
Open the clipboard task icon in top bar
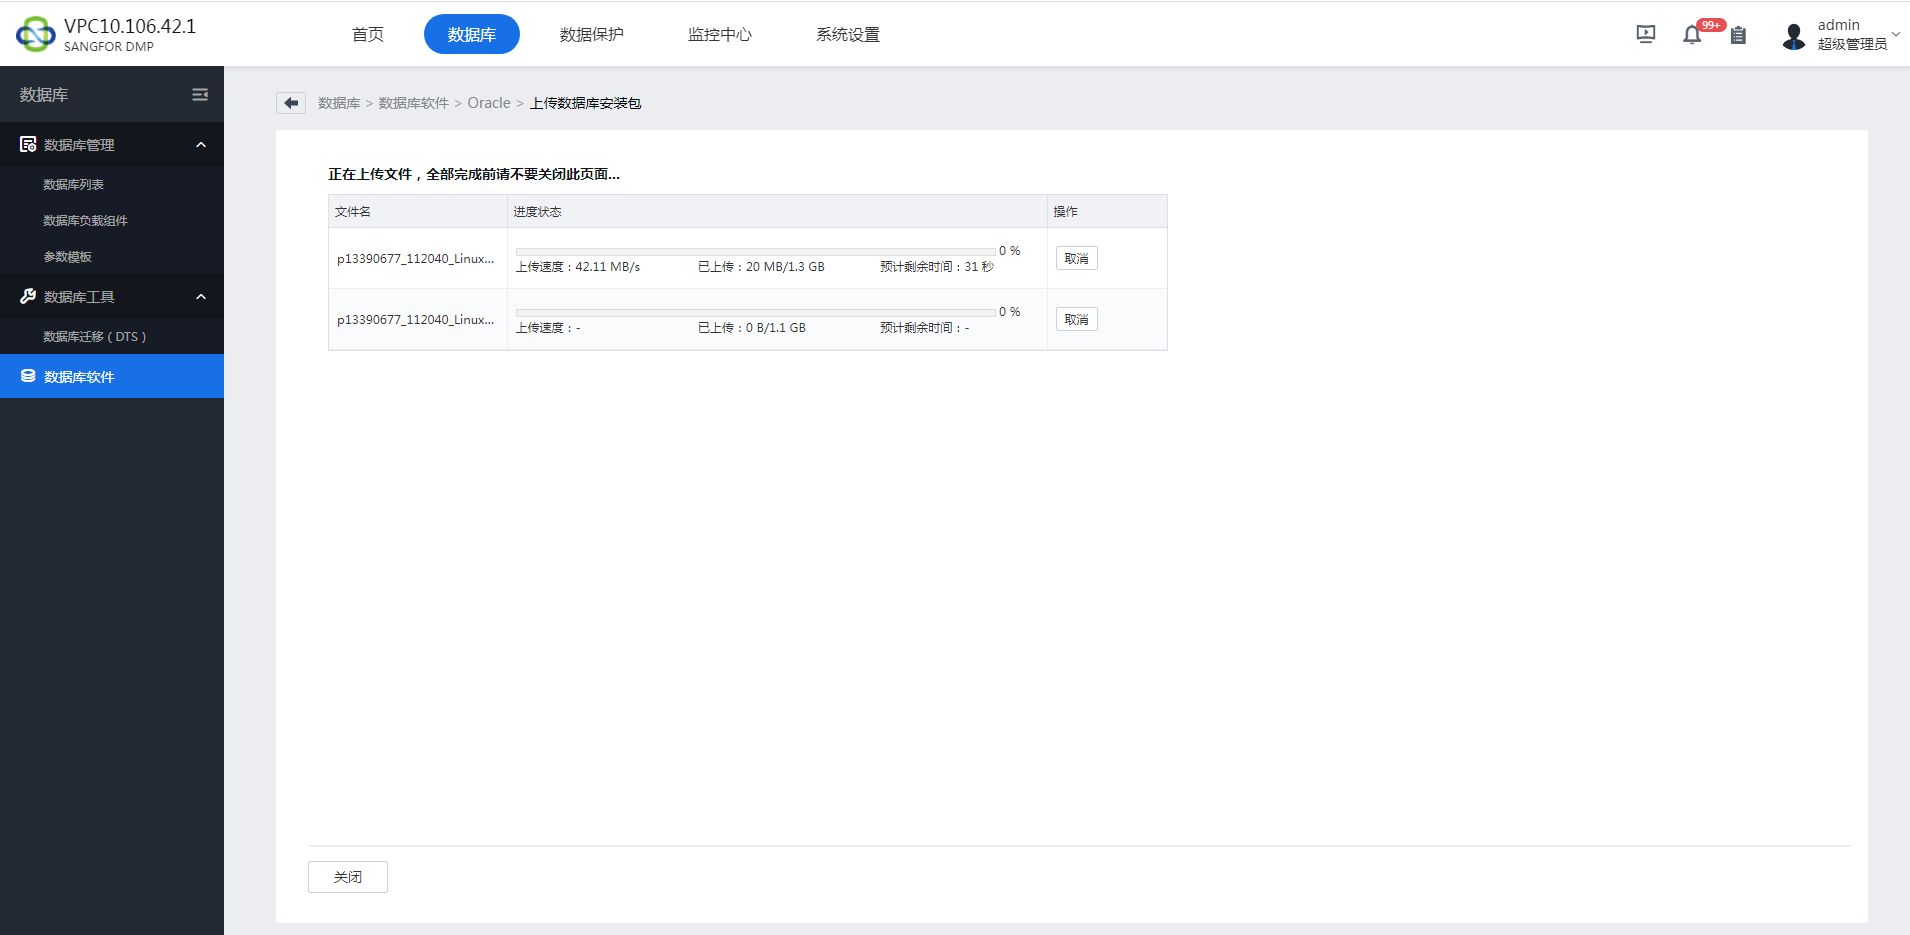pyautogui.click(x=1738, y=35)
